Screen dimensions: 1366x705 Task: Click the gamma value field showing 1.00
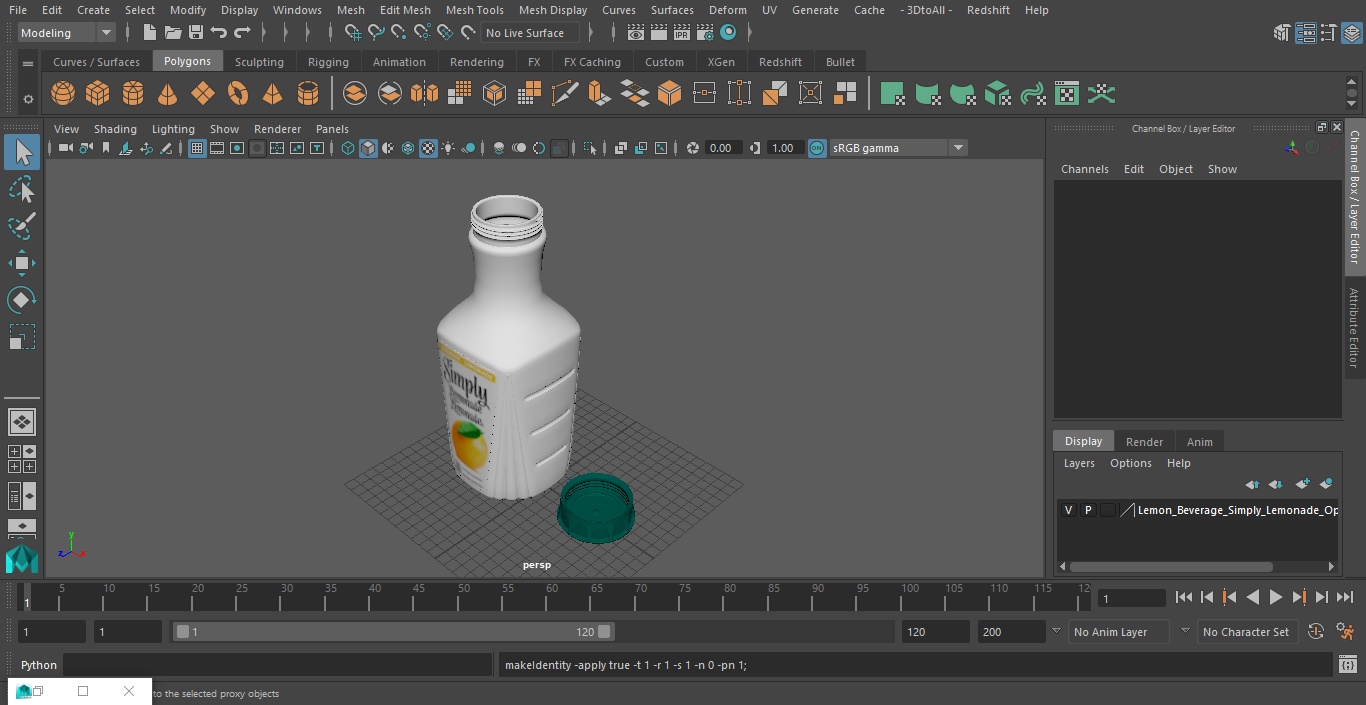[x=783, y=148]
